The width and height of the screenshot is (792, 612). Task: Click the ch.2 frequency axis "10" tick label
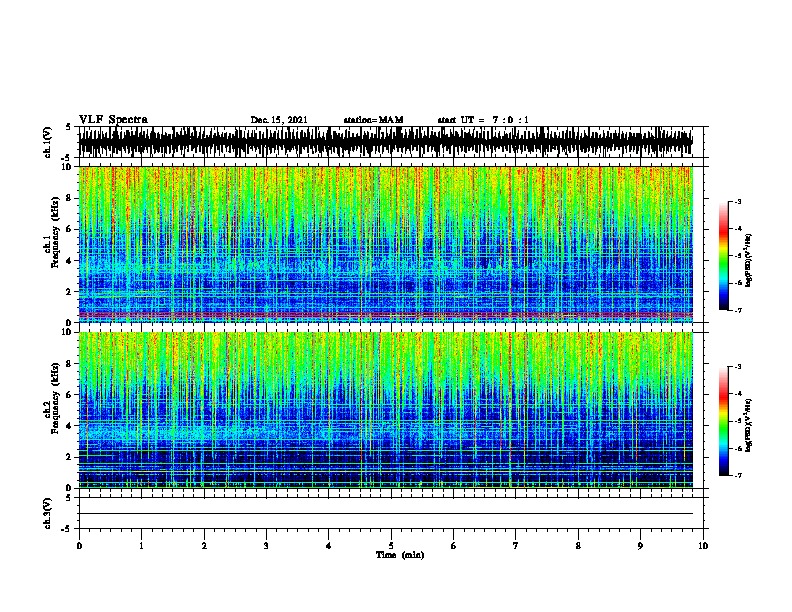[67, 332]
